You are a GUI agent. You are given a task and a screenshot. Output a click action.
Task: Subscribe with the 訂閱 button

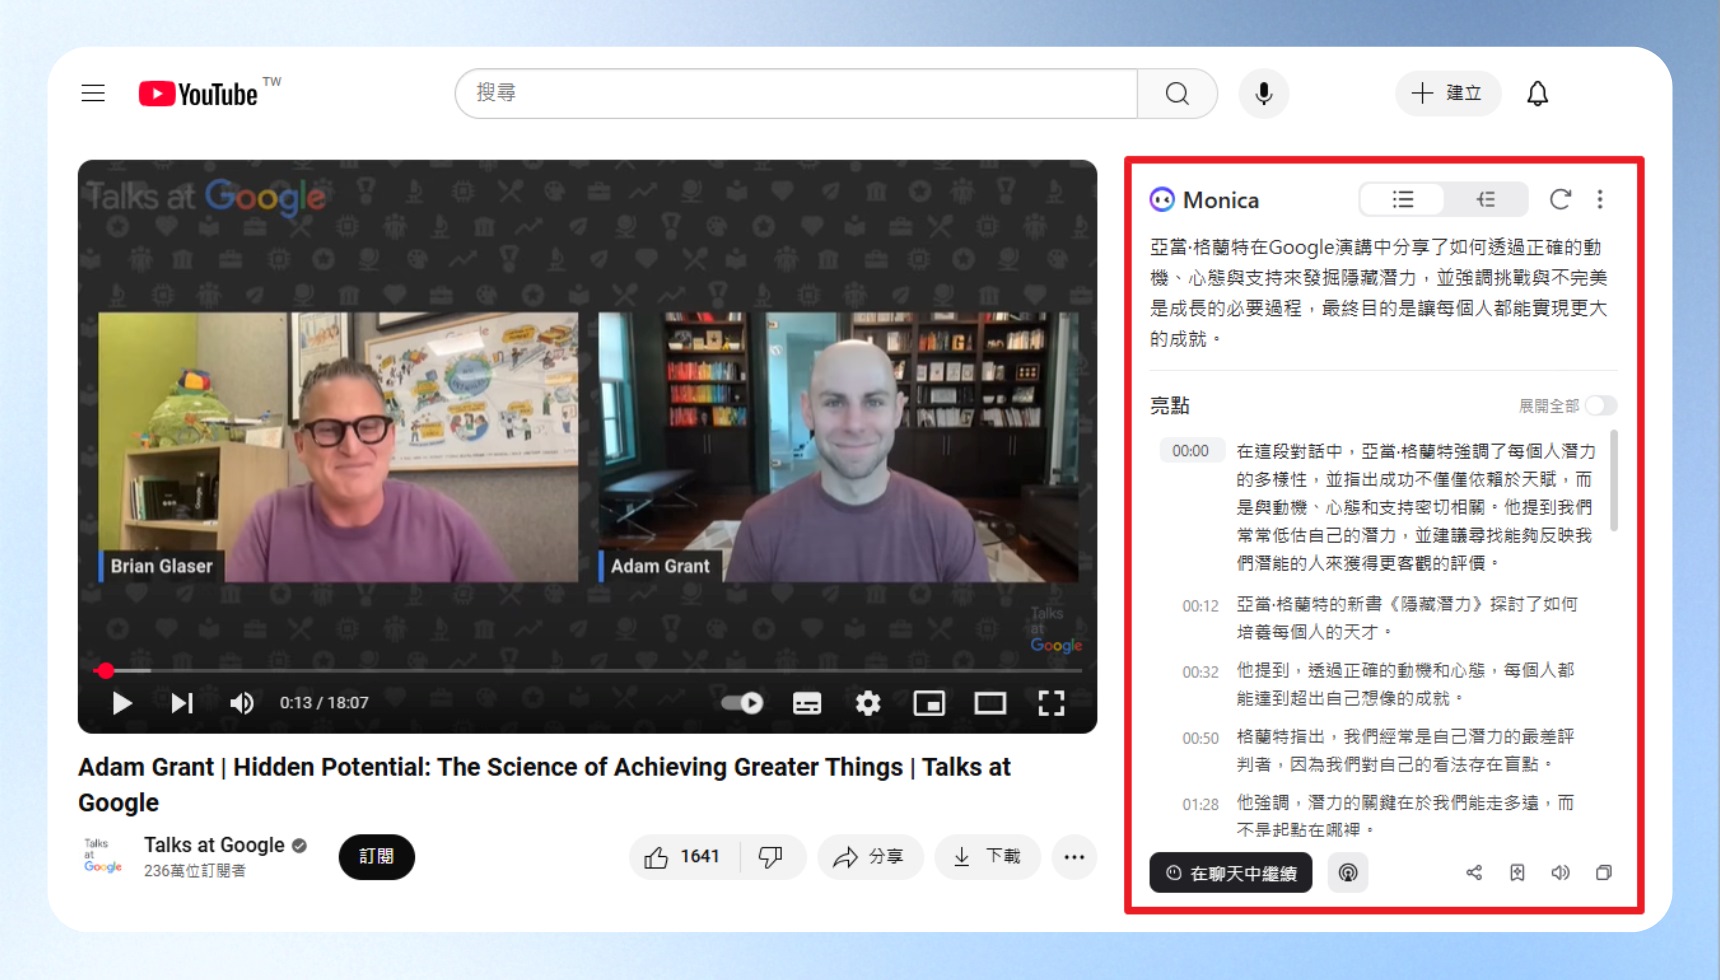pyautogui.click(x=377, y=857)
